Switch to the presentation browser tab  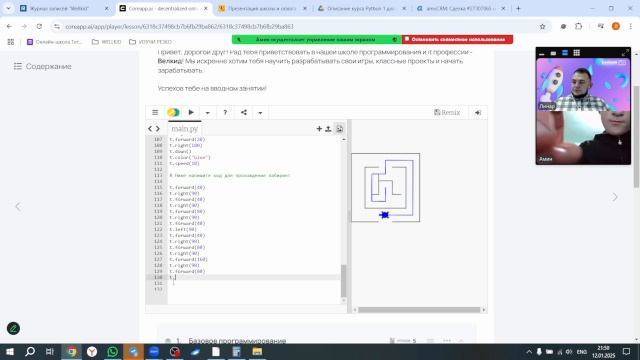point(263,8)
